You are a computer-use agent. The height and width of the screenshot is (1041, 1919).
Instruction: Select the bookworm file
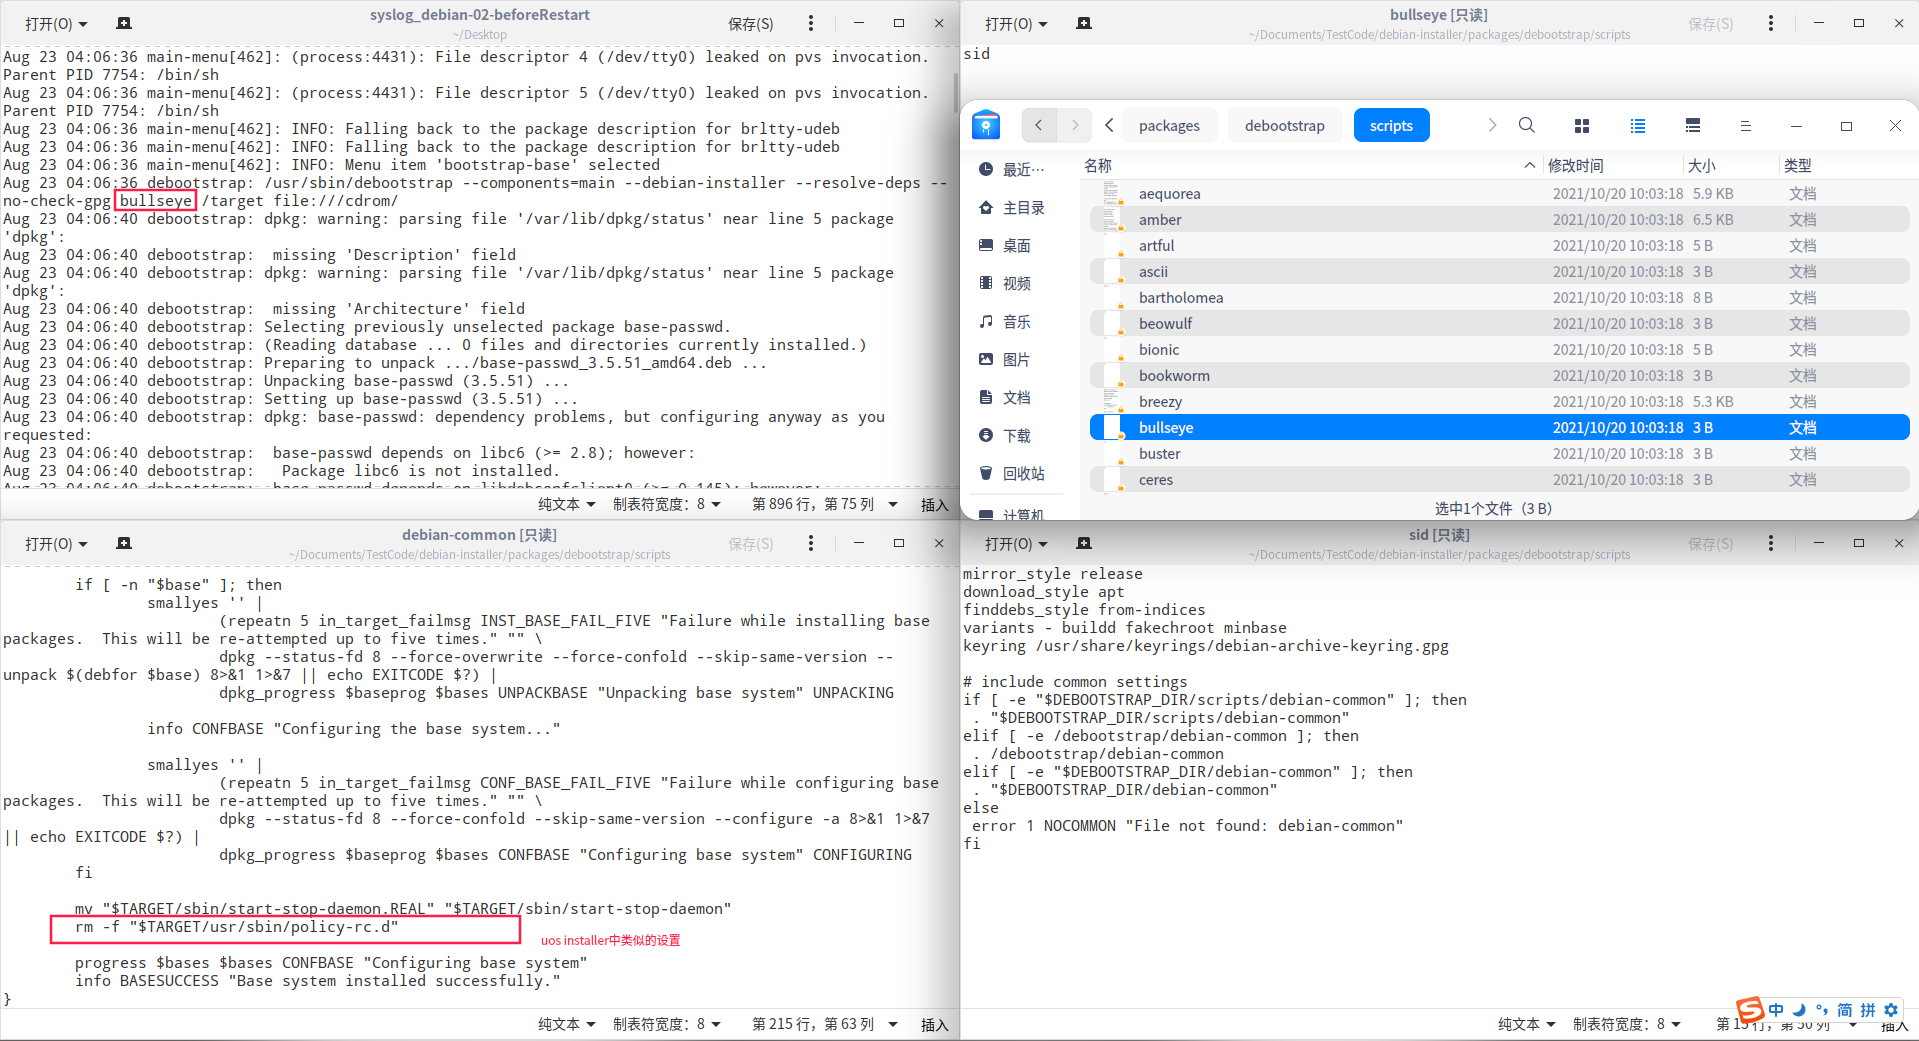coord(1500,375)
